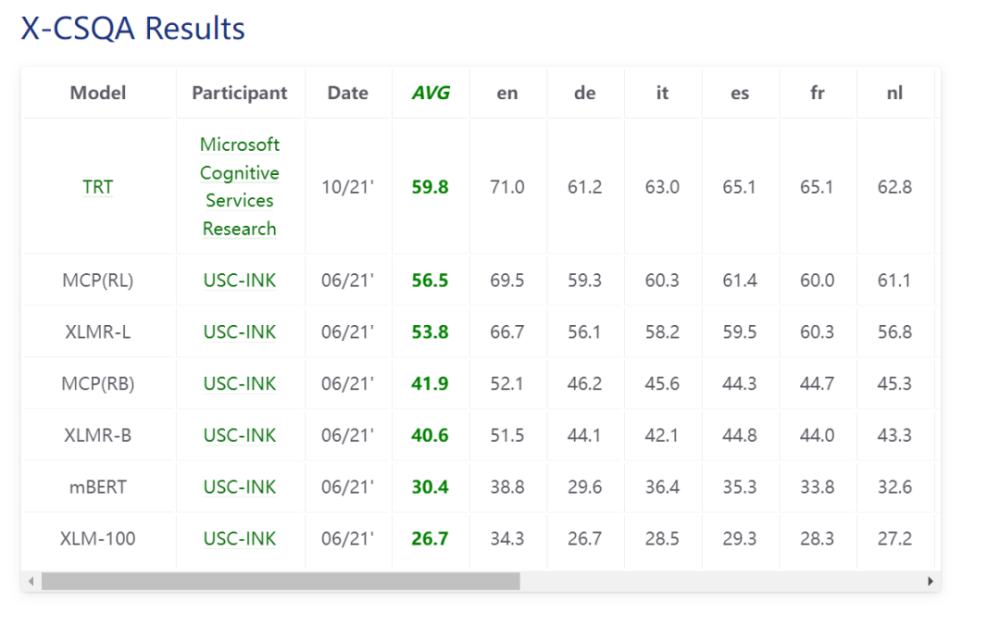Click the AVG column header
Viewport: 1000px width, 625px height.
(430, 93)
